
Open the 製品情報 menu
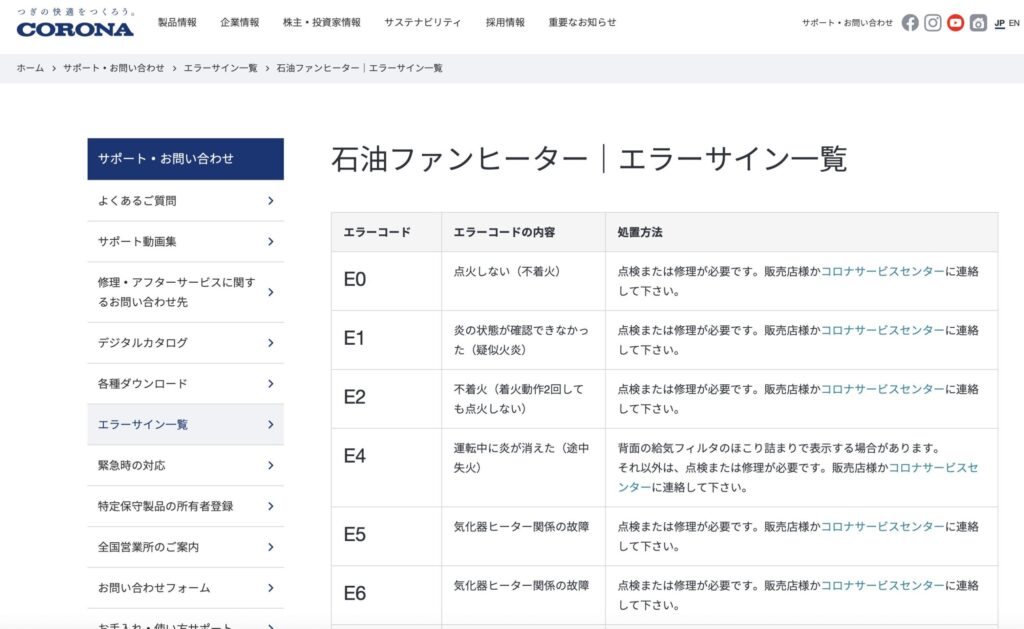(176, 20)
